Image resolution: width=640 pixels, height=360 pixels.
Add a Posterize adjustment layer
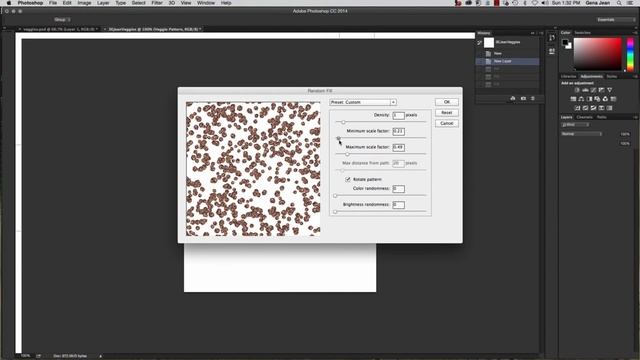pyautogui.click(x=585, y=108)
